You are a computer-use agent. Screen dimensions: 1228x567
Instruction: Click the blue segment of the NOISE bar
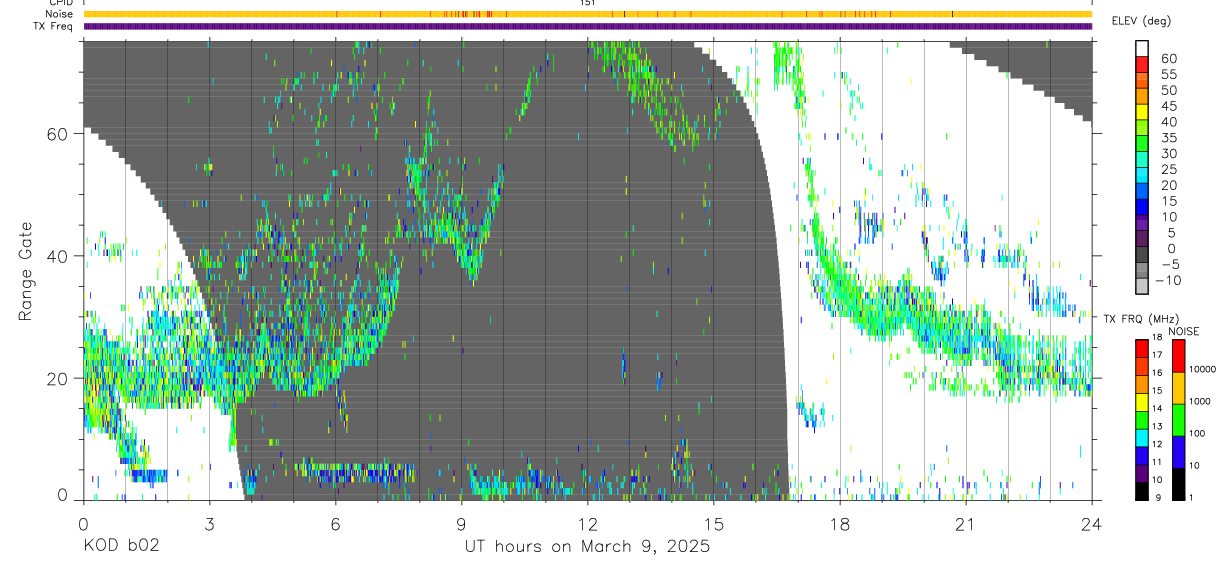click(1179, 451)
